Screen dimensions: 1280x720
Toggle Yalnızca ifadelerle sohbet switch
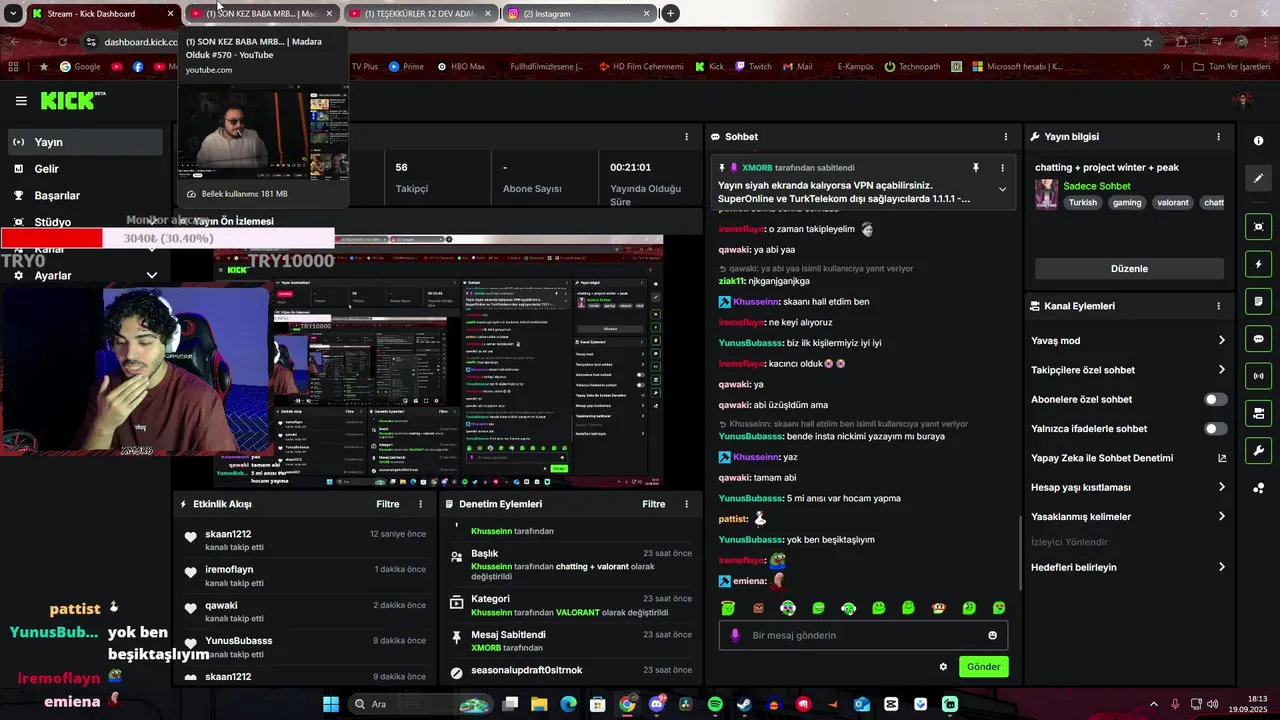point(1215,429)
